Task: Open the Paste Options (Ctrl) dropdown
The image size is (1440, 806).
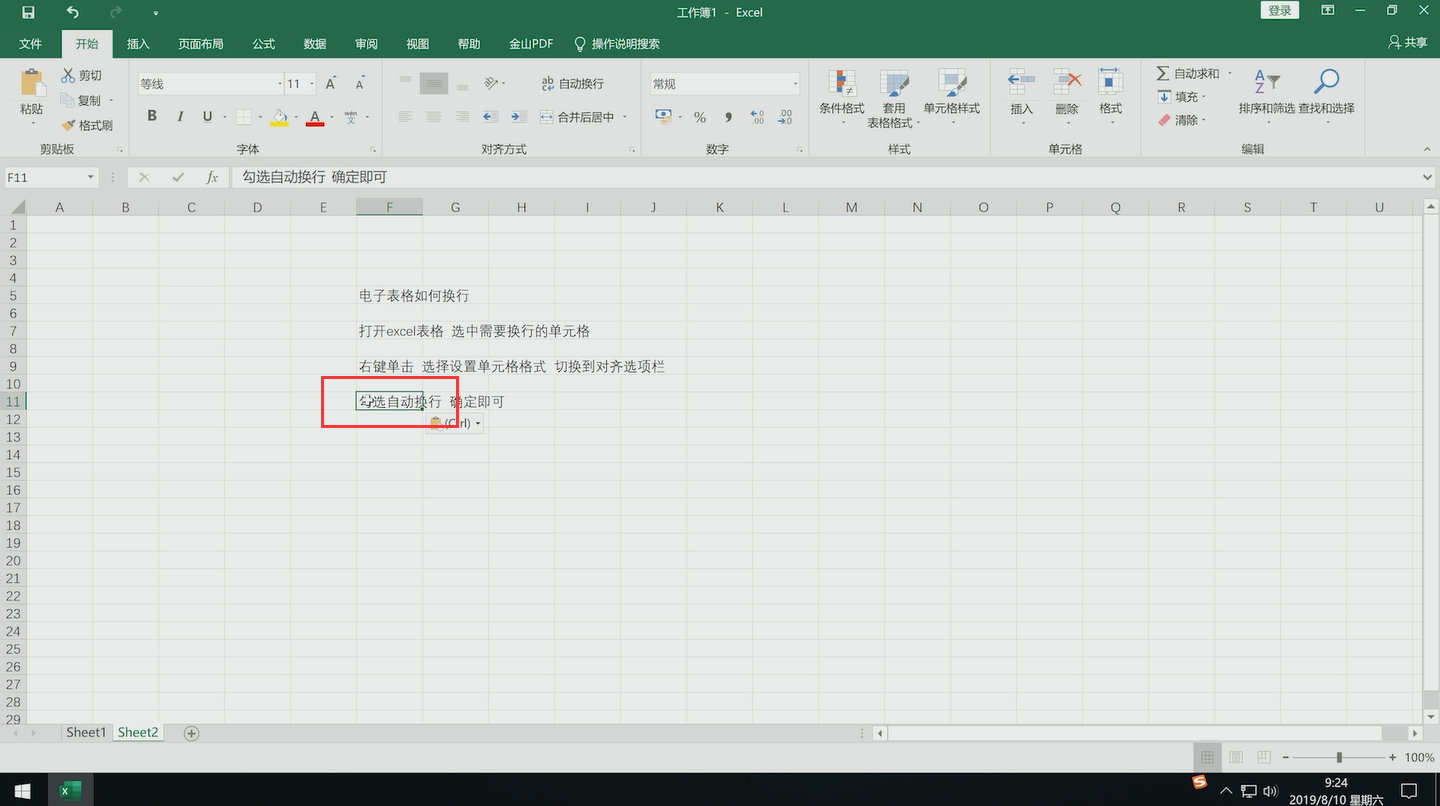Action: [455, 424]
